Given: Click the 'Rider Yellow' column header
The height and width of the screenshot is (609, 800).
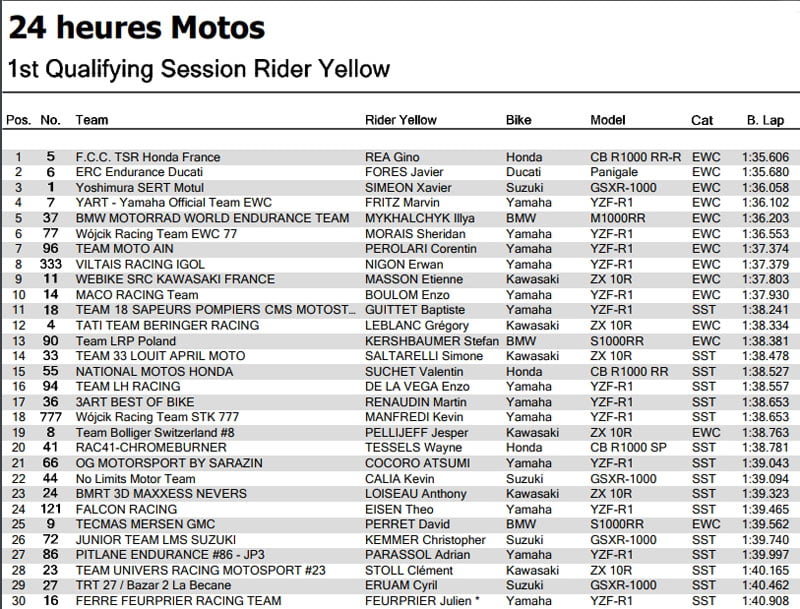Looking at the screenshot, I should [x=400, y=120].
